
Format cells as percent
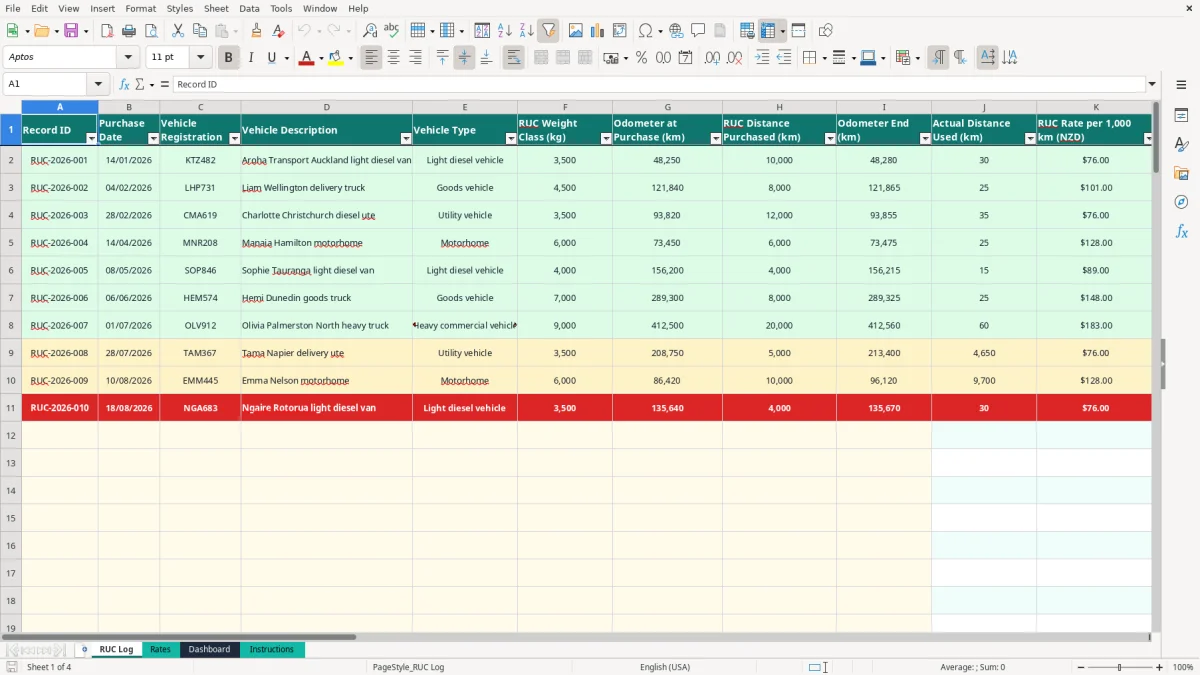coord(641,58)
